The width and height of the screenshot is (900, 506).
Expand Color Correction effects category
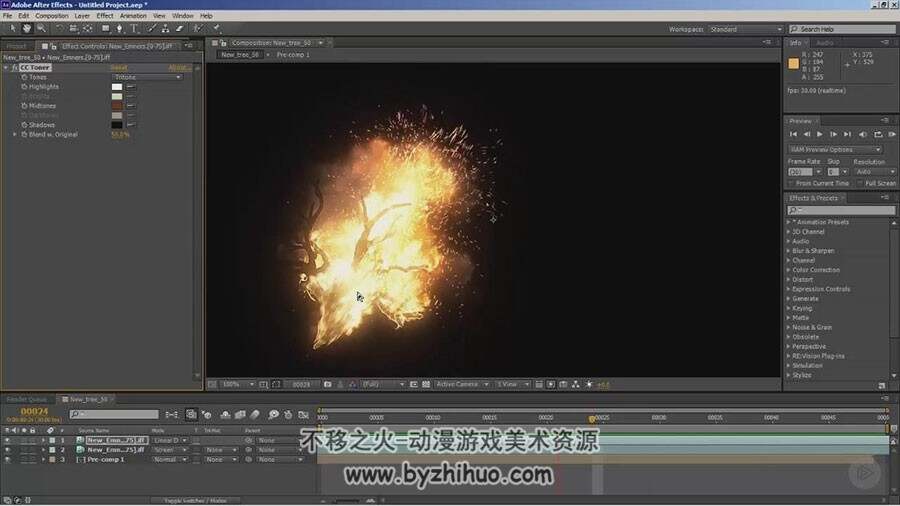[789, 270]
